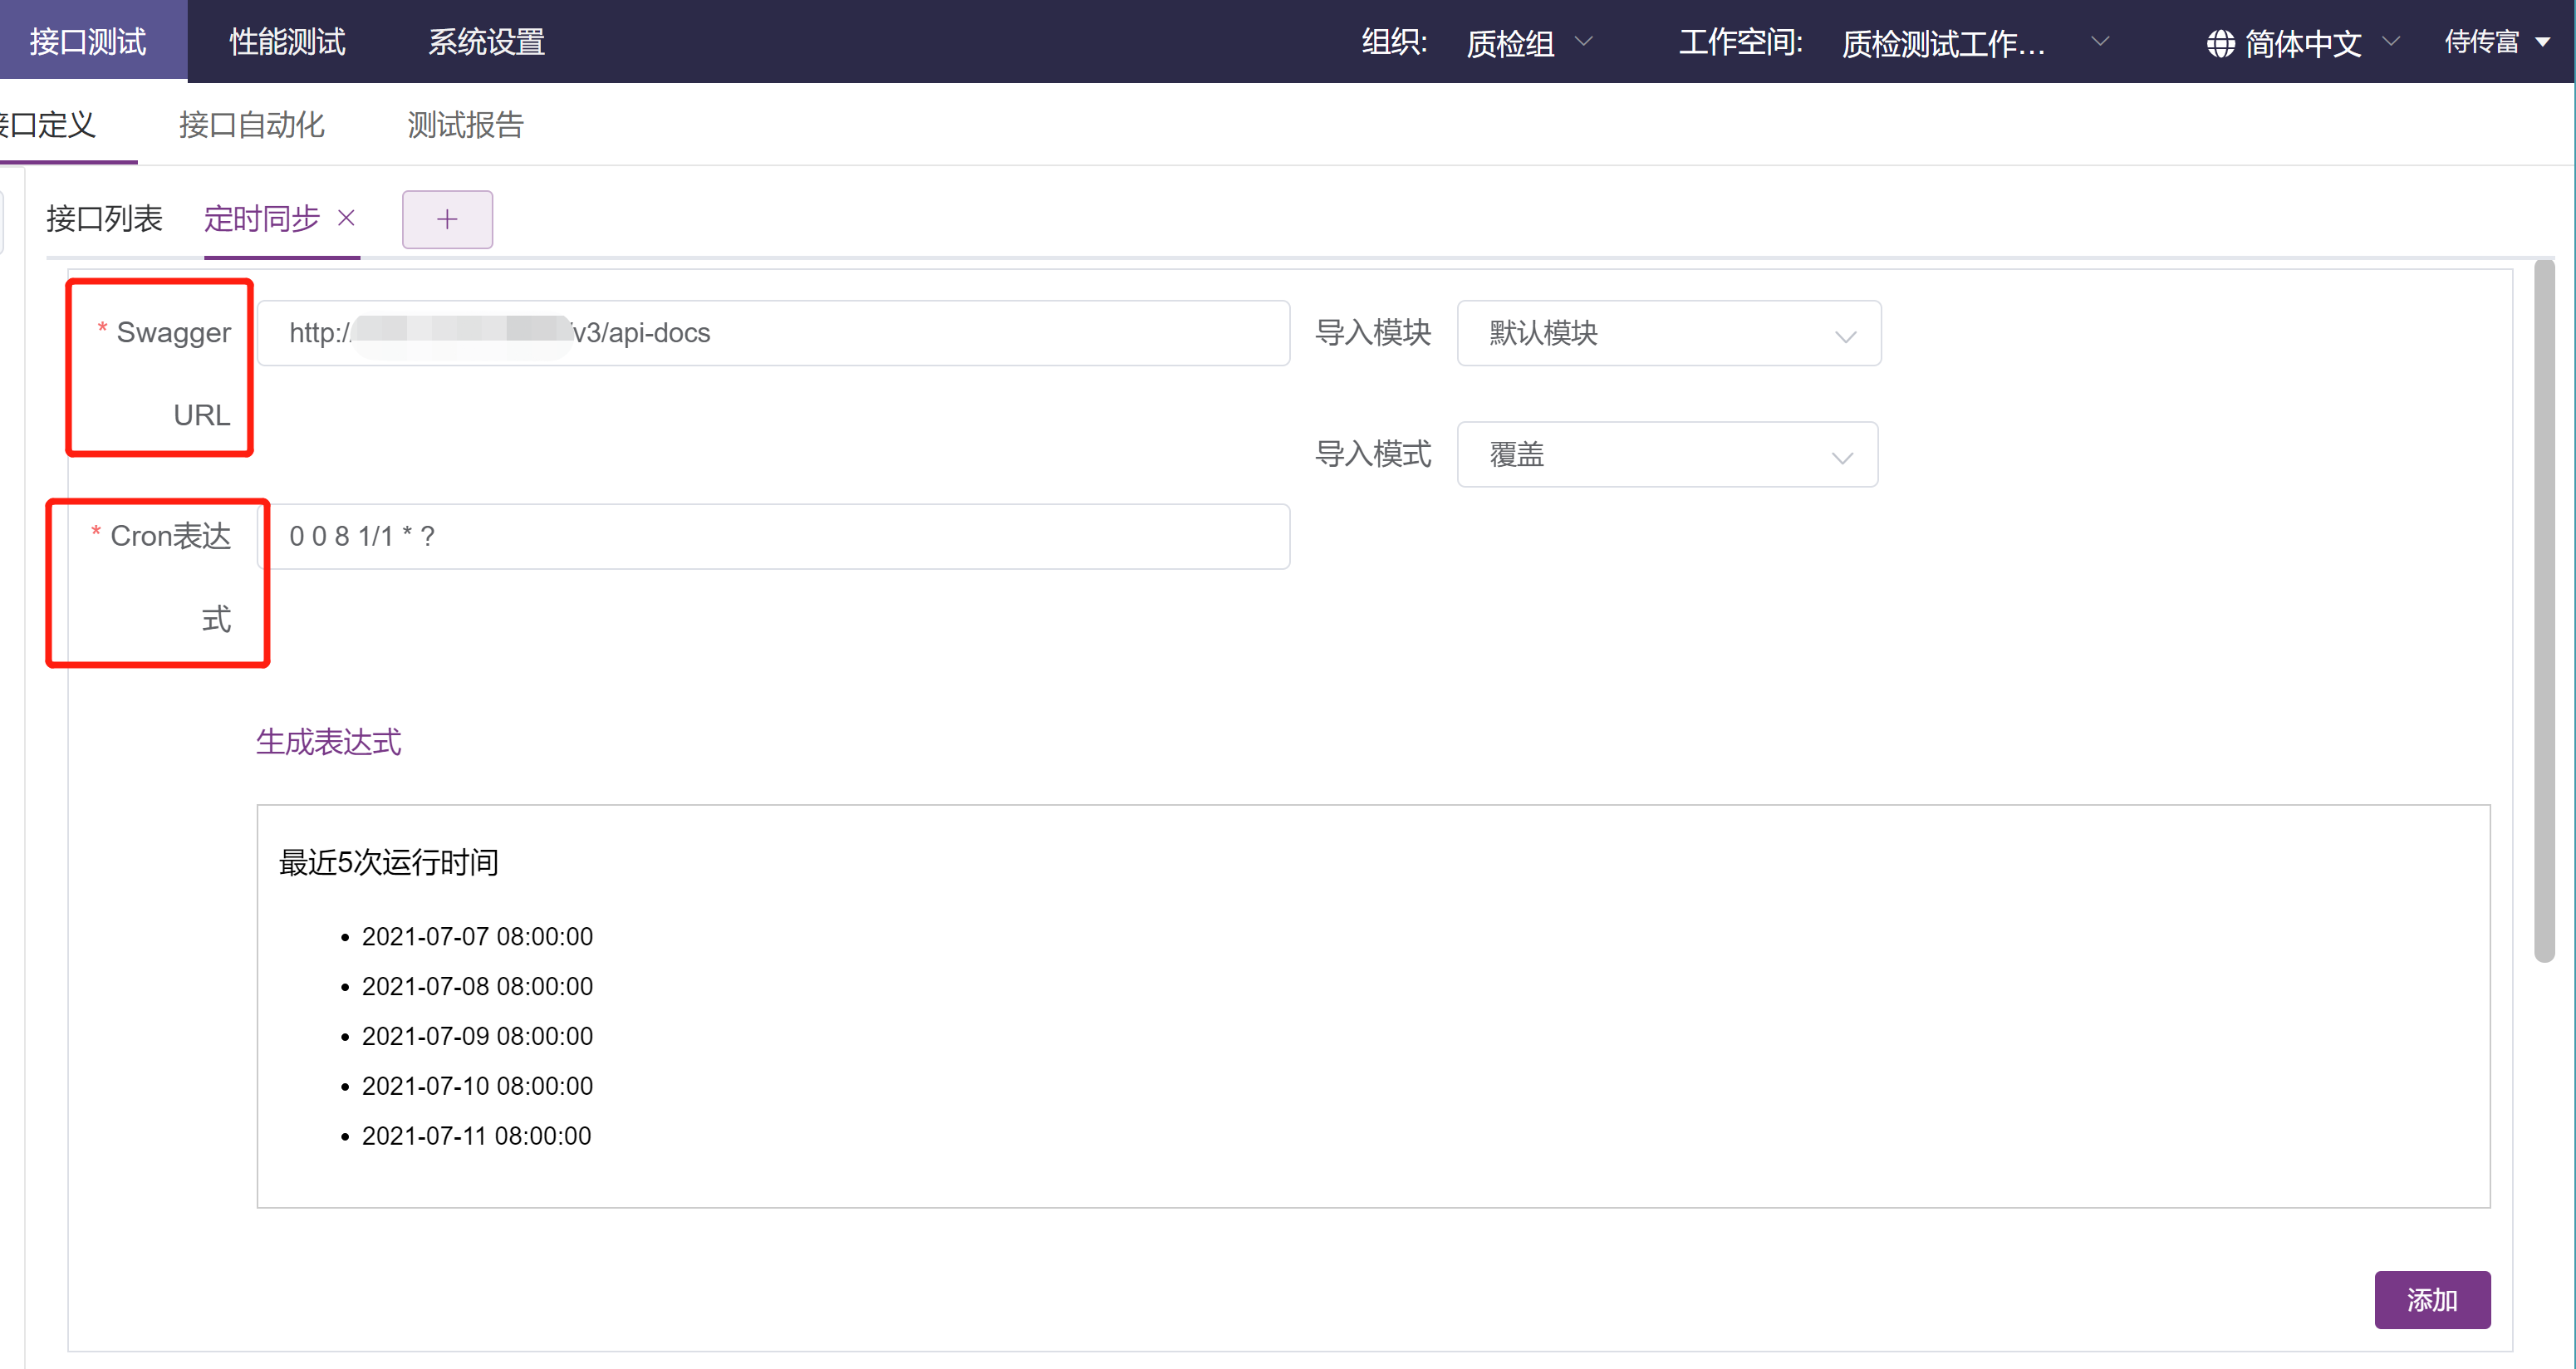Click the globe language icon
Screen dimensions: 2576x1369
coord(2220,43)
